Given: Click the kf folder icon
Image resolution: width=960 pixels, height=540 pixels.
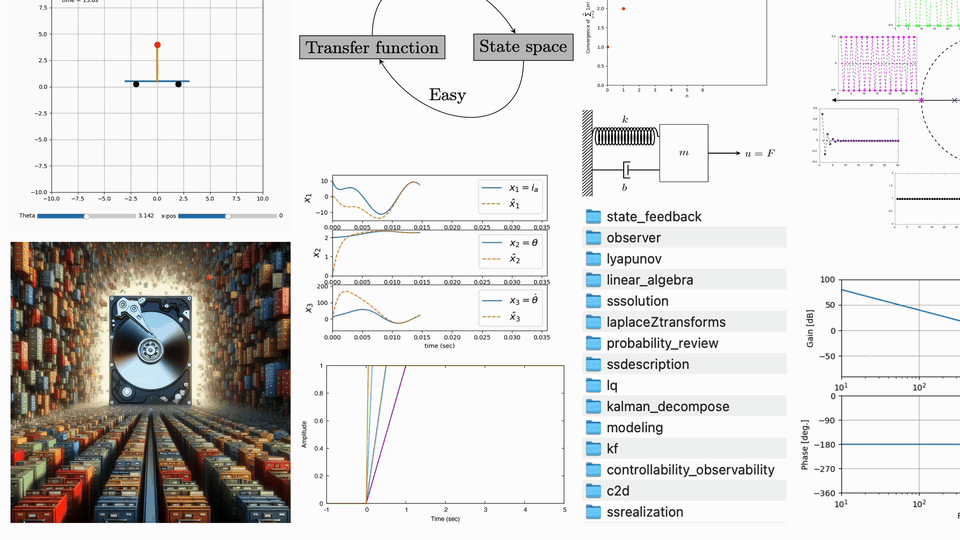Looking at the screenshot, I should pos(593,449).
